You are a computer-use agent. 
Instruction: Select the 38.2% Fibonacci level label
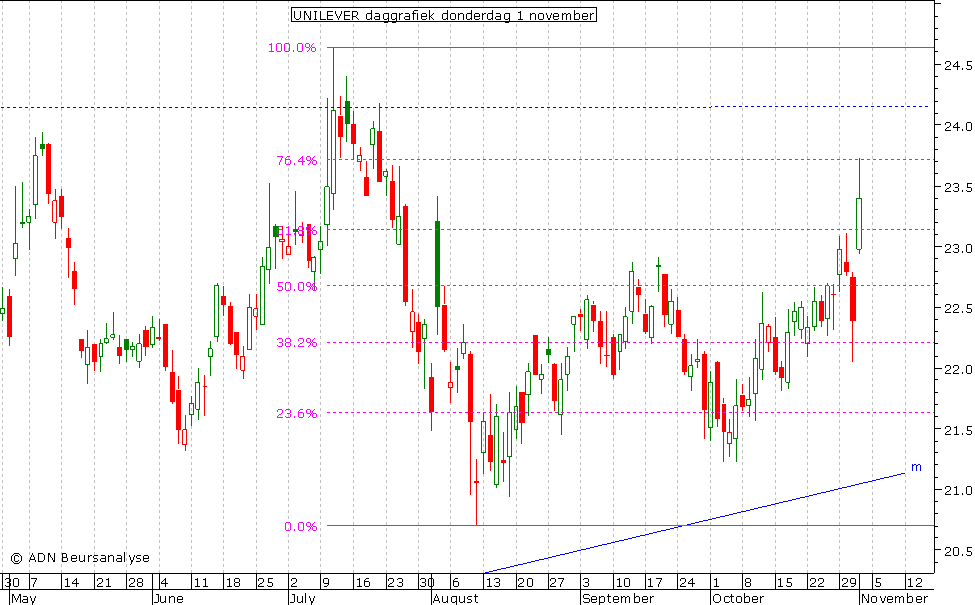297,343
